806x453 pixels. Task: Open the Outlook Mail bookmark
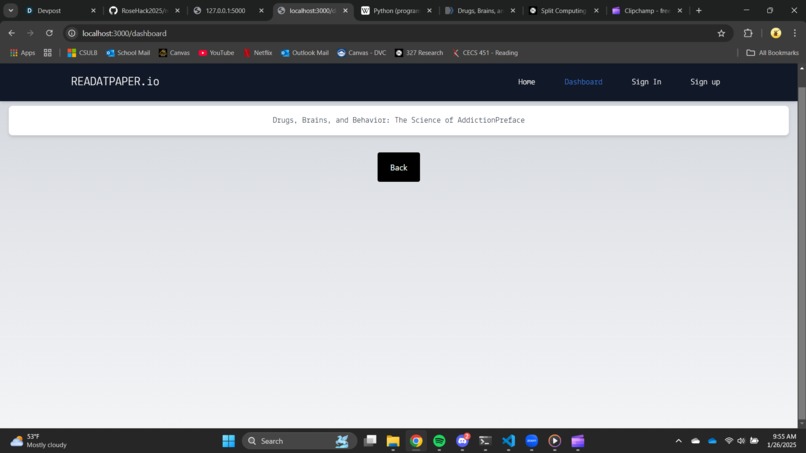(x=305, y=52)
